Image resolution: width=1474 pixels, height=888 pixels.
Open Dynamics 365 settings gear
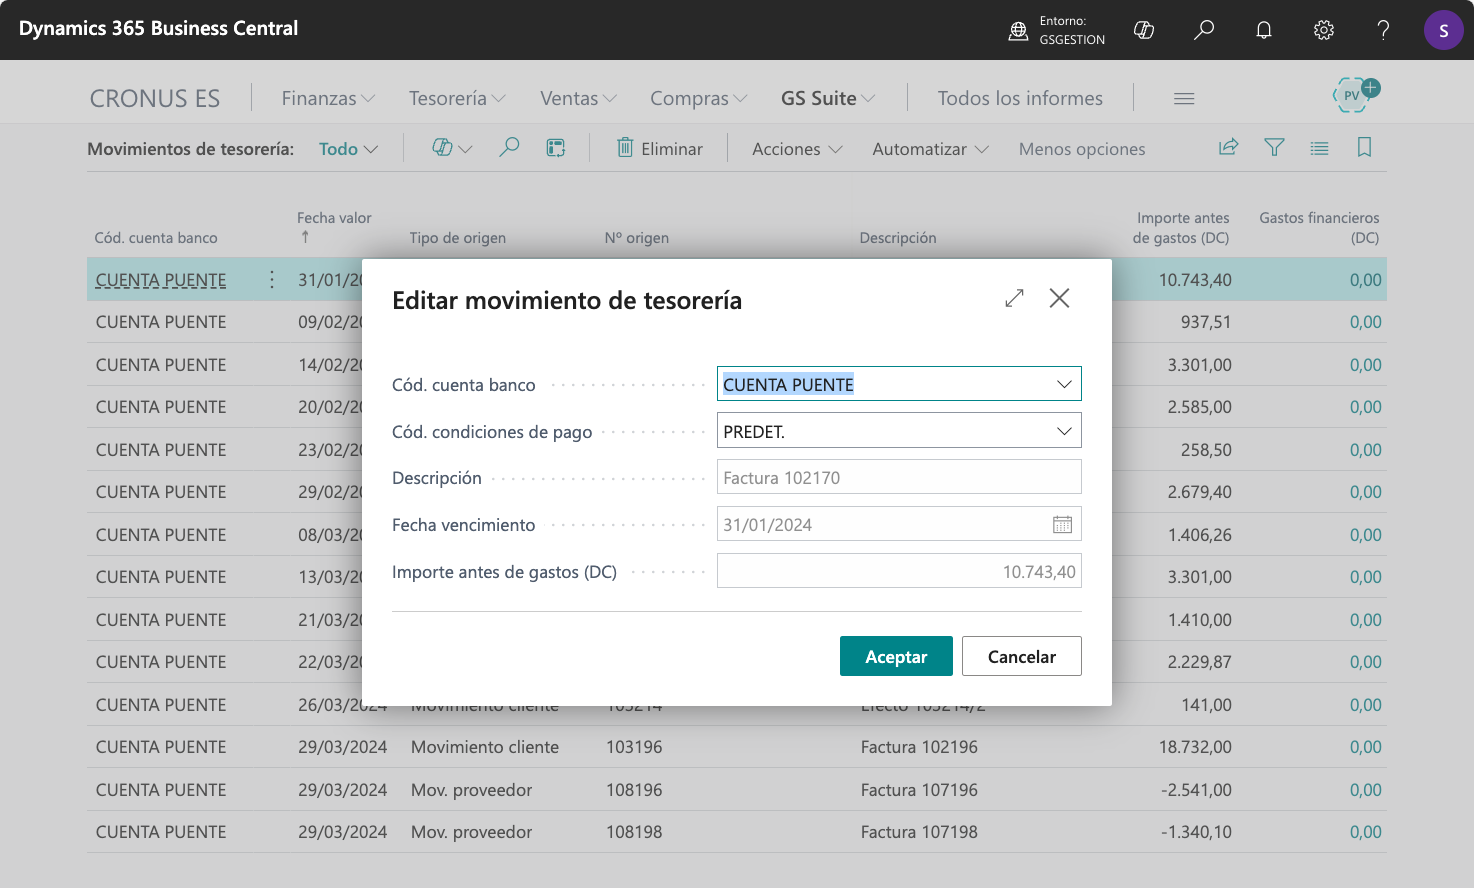1323,30
